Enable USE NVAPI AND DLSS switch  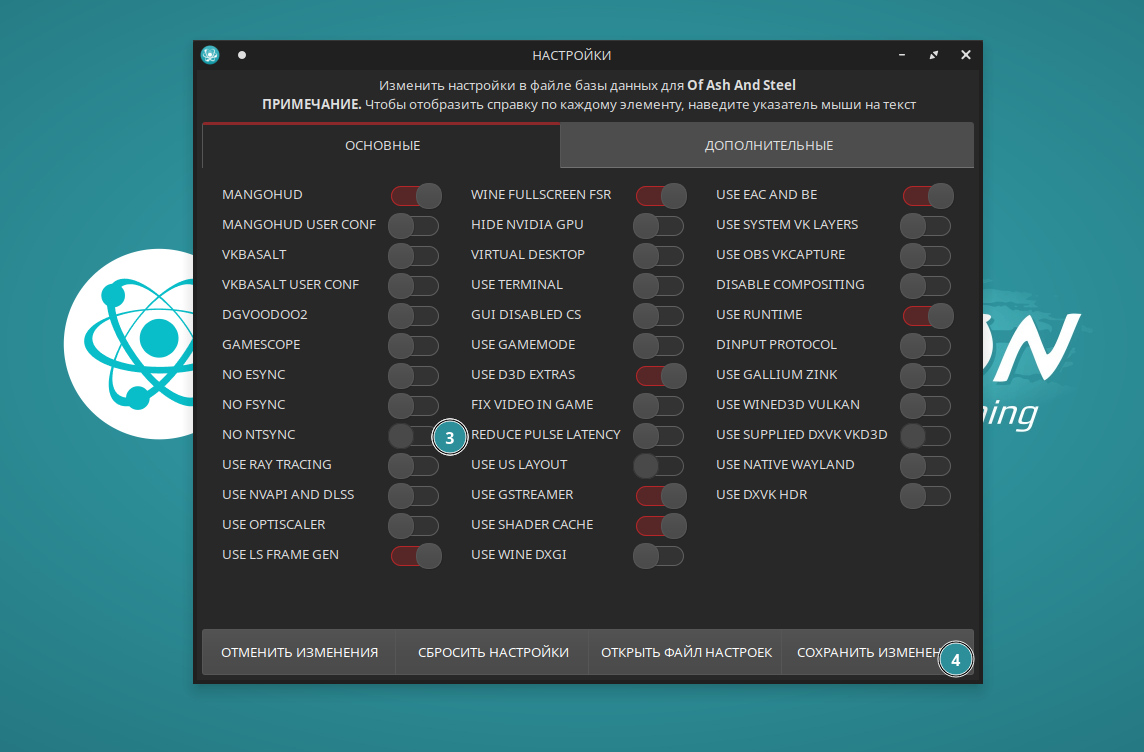414,495
